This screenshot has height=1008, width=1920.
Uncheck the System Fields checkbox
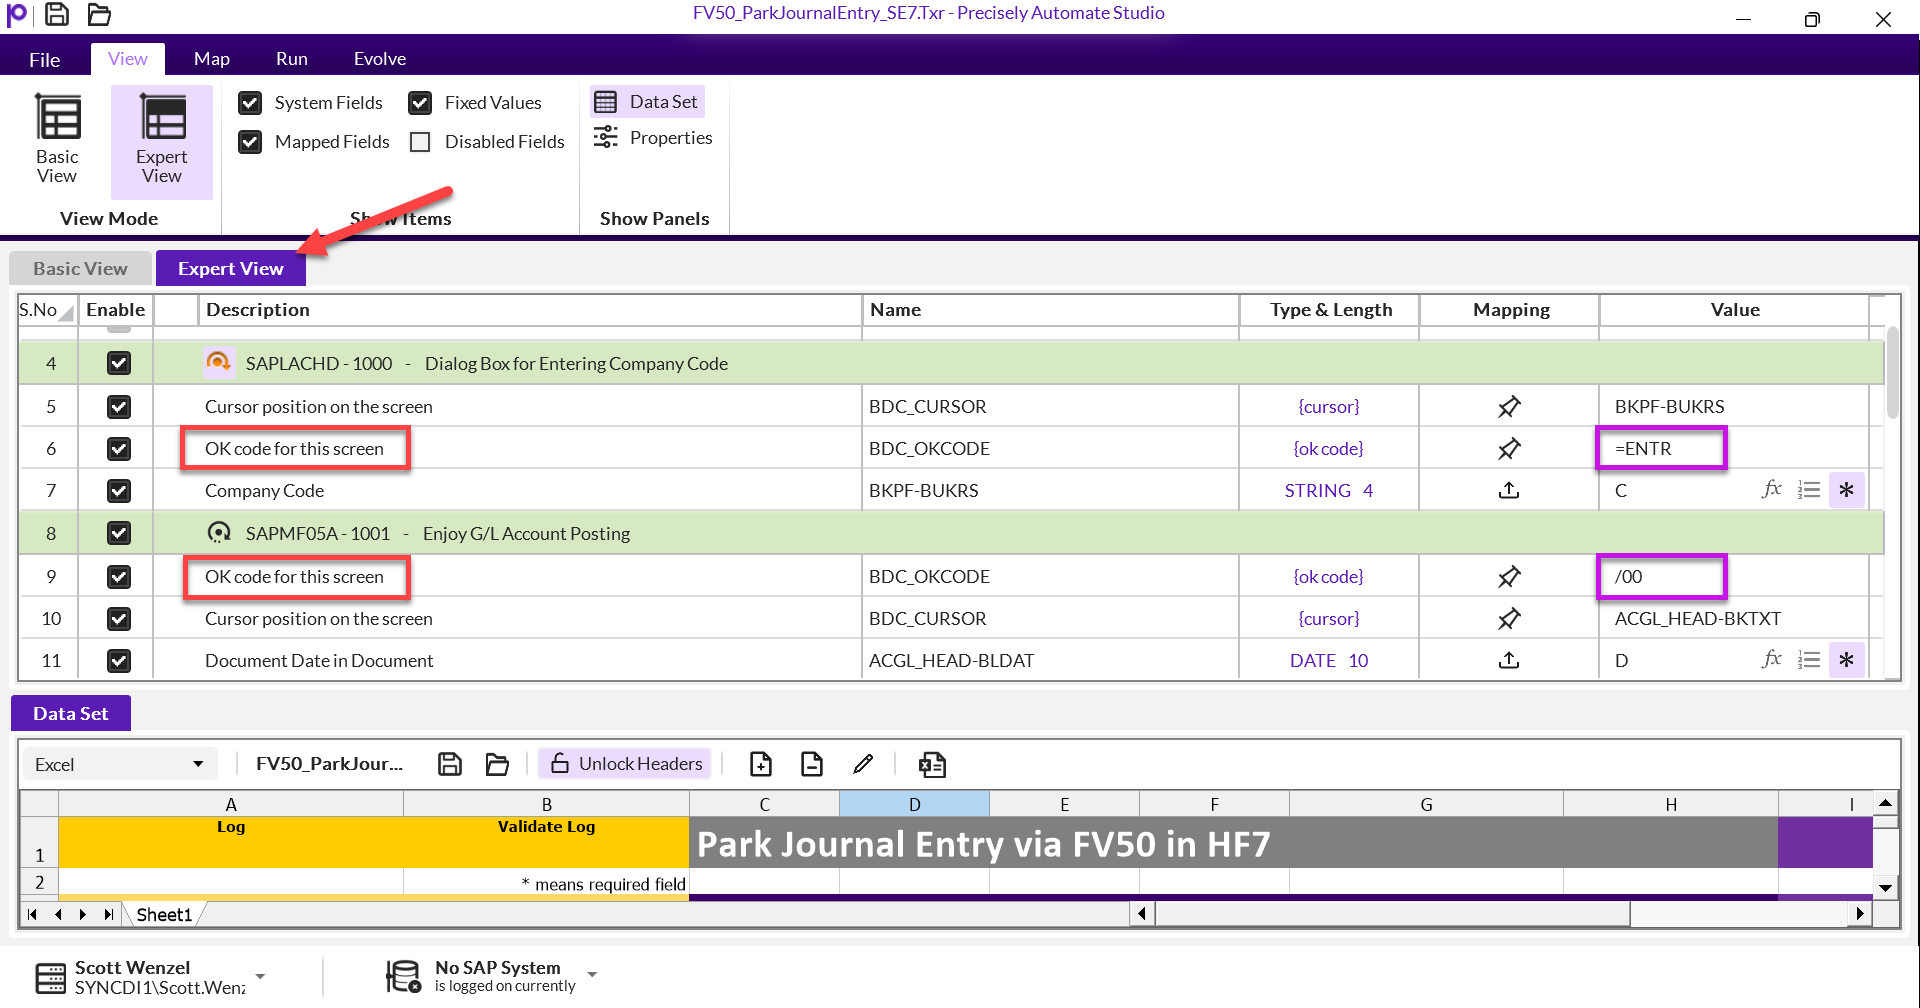coord(249,102)
